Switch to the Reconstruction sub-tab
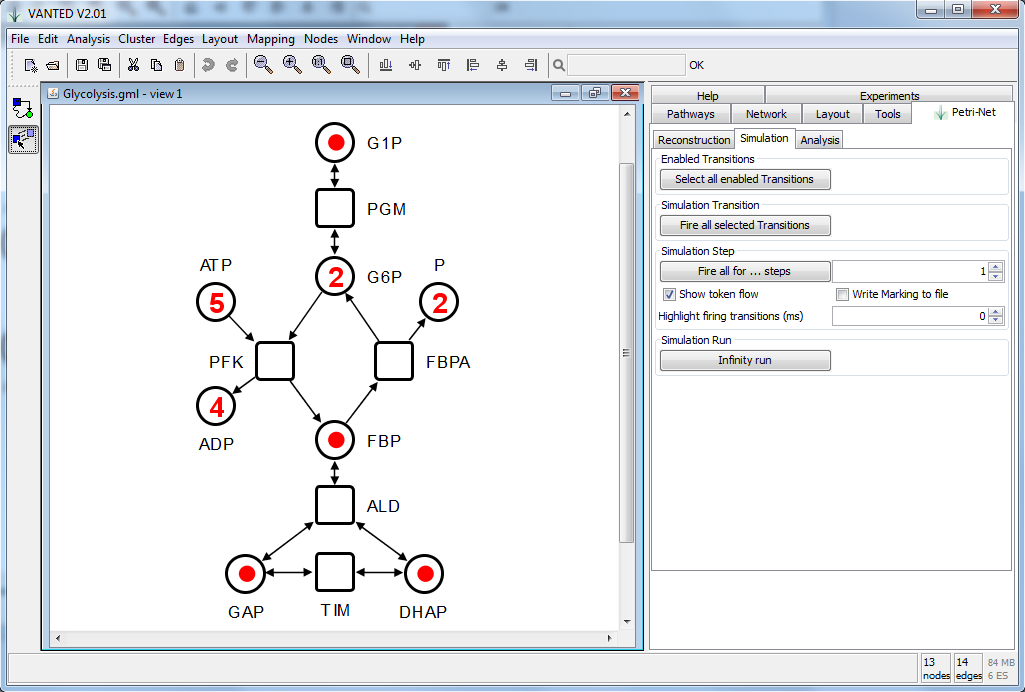Image resolution: width=1025 pixels, height=692 pixels. [694, 140]
